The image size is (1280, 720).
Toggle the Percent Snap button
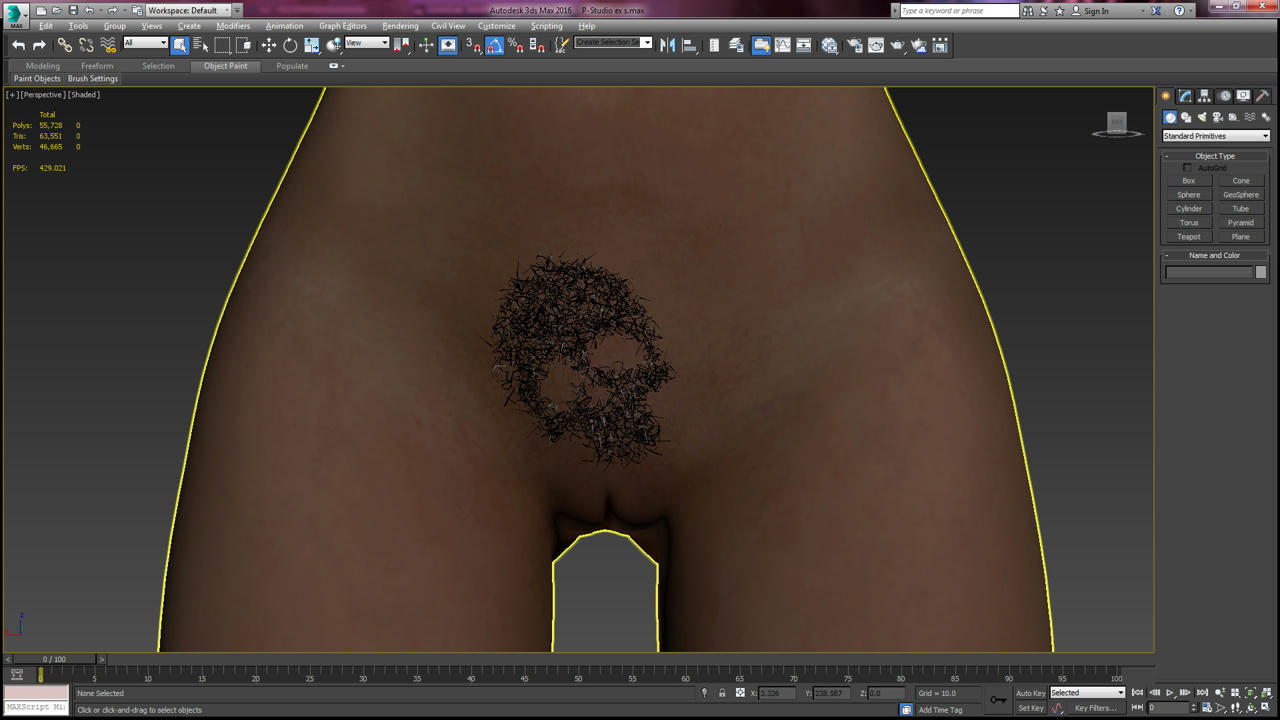click(x=516, y=45)
